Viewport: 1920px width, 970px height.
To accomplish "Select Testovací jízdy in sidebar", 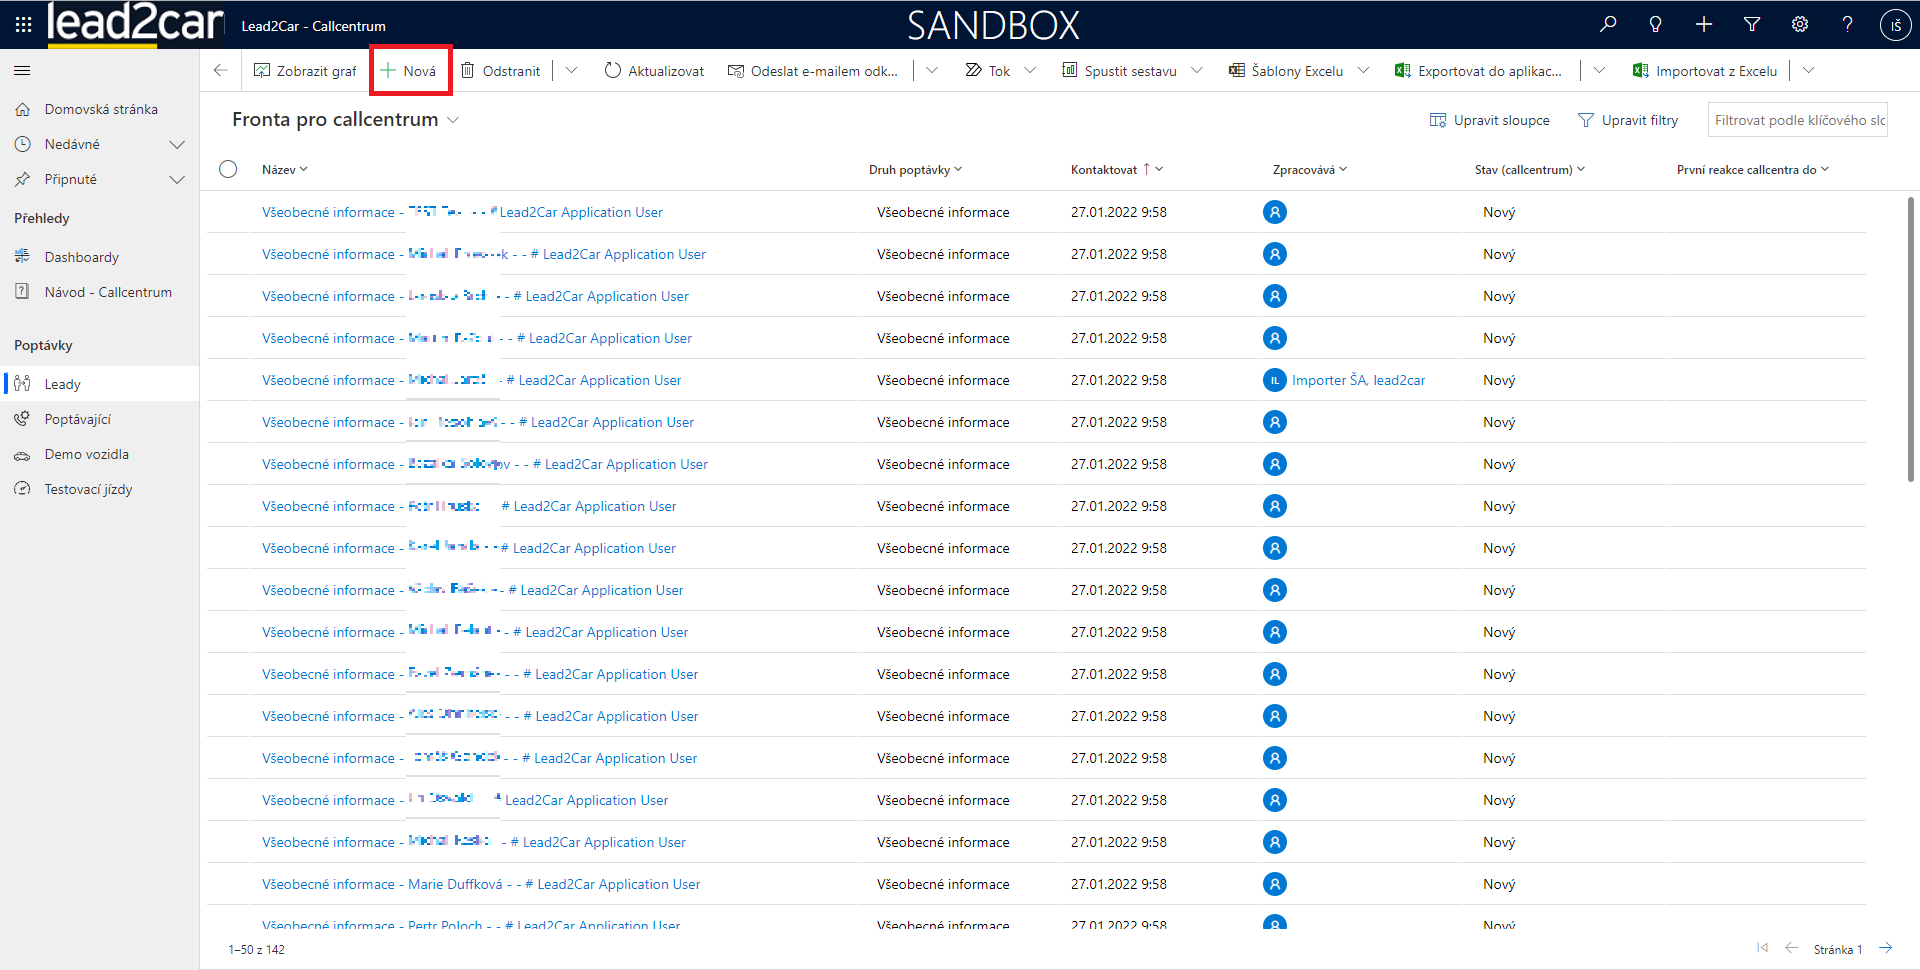I will click(88, 489).
